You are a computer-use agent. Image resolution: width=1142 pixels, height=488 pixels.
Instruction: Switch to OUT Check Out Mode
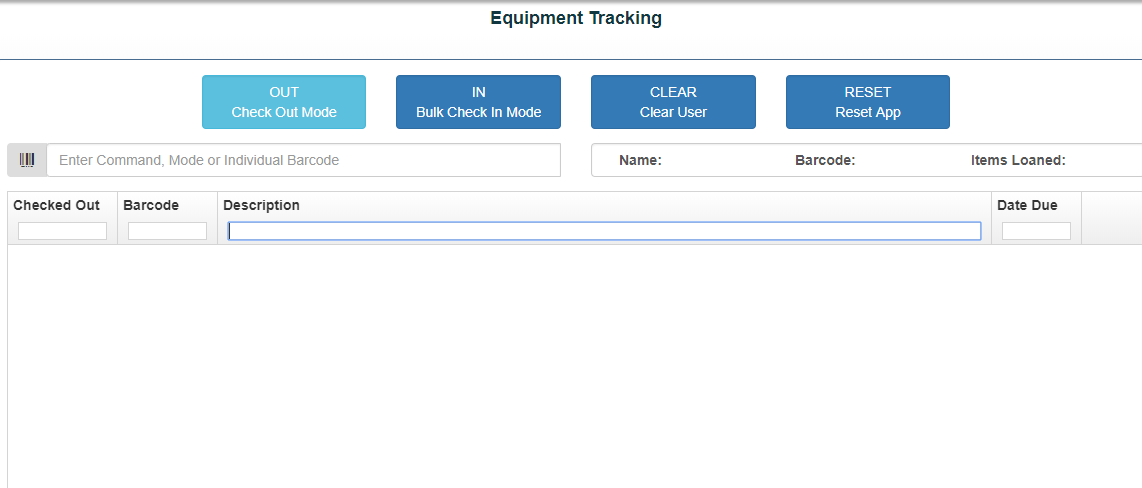point(284,102)
